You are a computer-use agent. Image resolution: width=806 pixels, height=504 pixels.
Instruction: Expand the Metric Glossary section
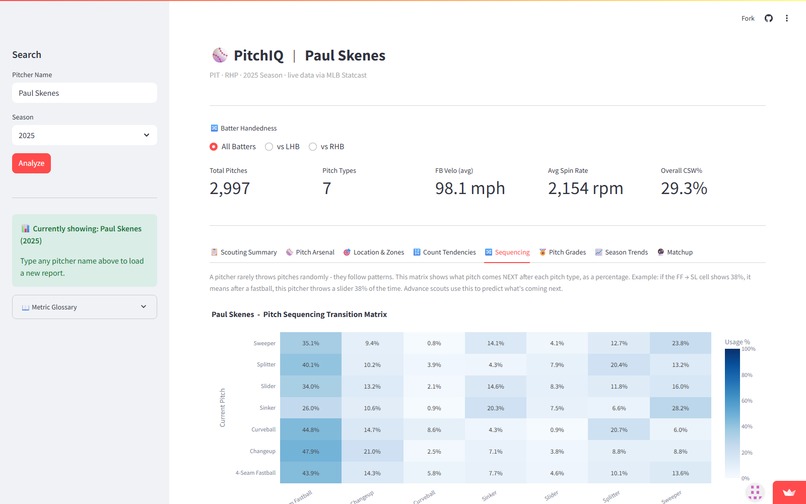point(84,307)
